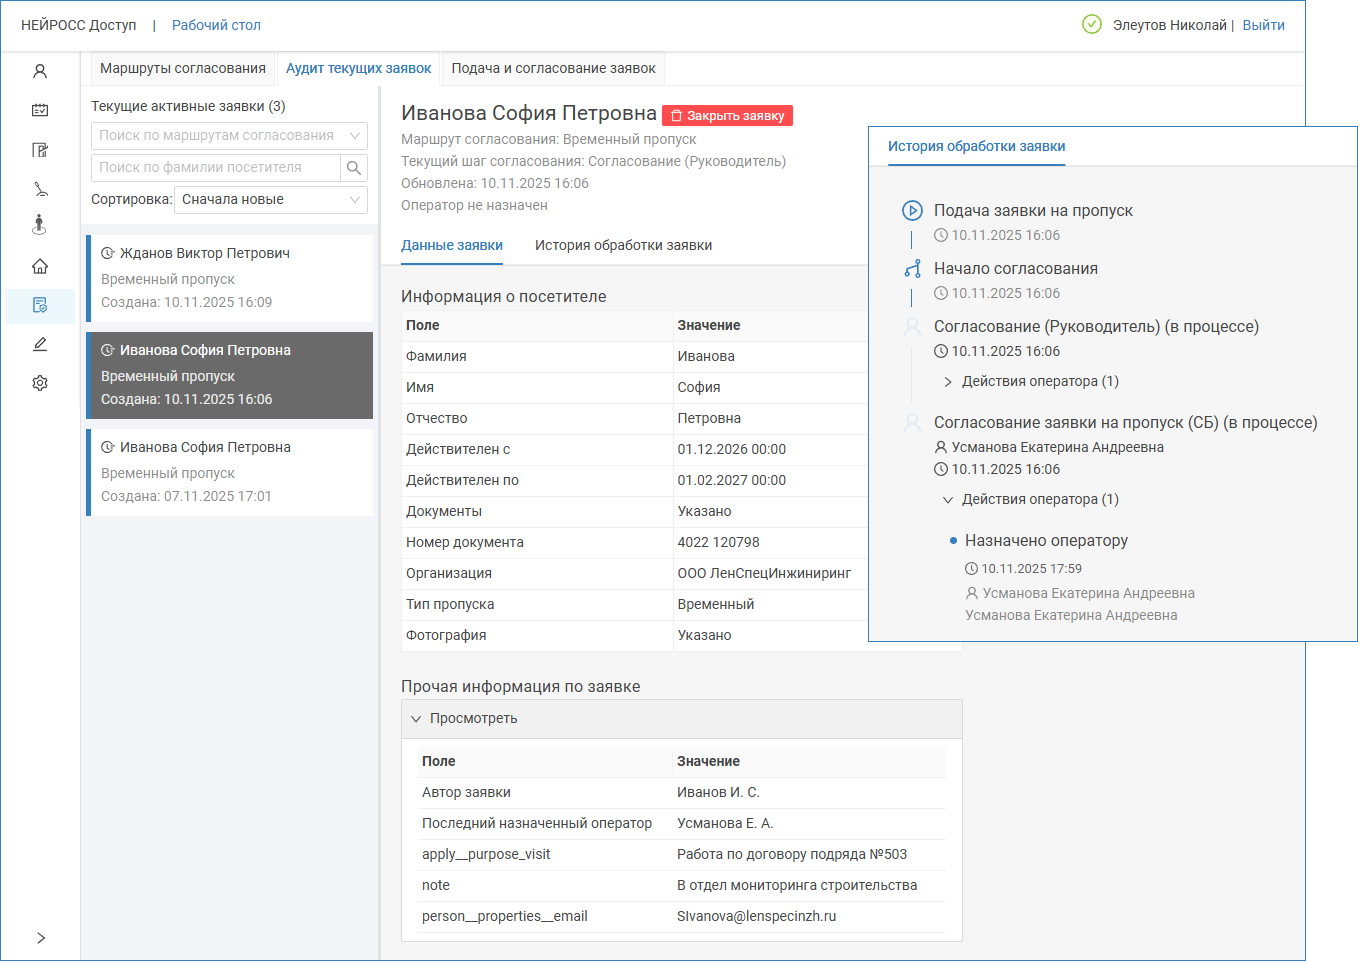Click the 'Выйти' logout link
Screen dimensions: 1358x961
(x=1263, y=26)
